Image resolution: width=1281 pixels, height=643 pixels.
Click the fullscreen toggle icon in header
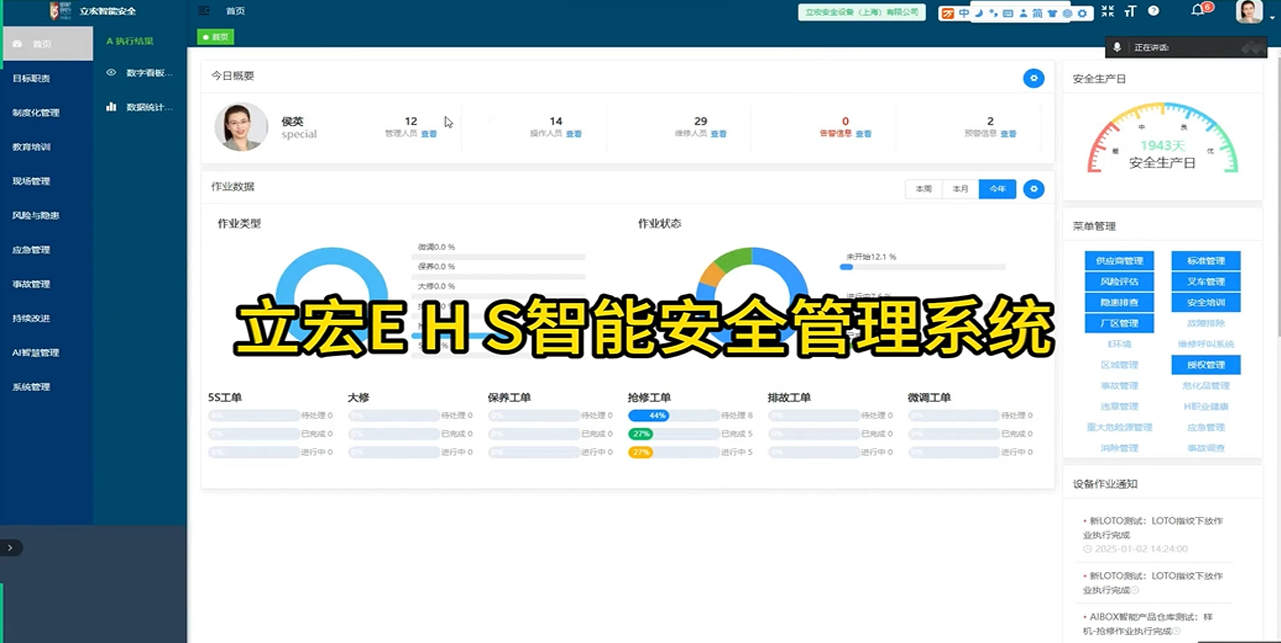tap(1107, 12)
